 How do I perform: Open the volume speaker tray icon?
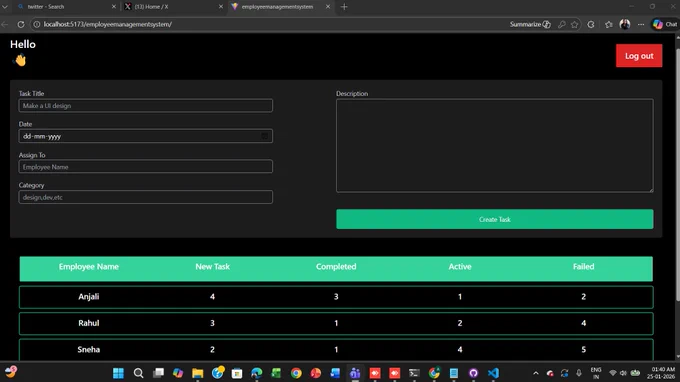pos(623,373)
